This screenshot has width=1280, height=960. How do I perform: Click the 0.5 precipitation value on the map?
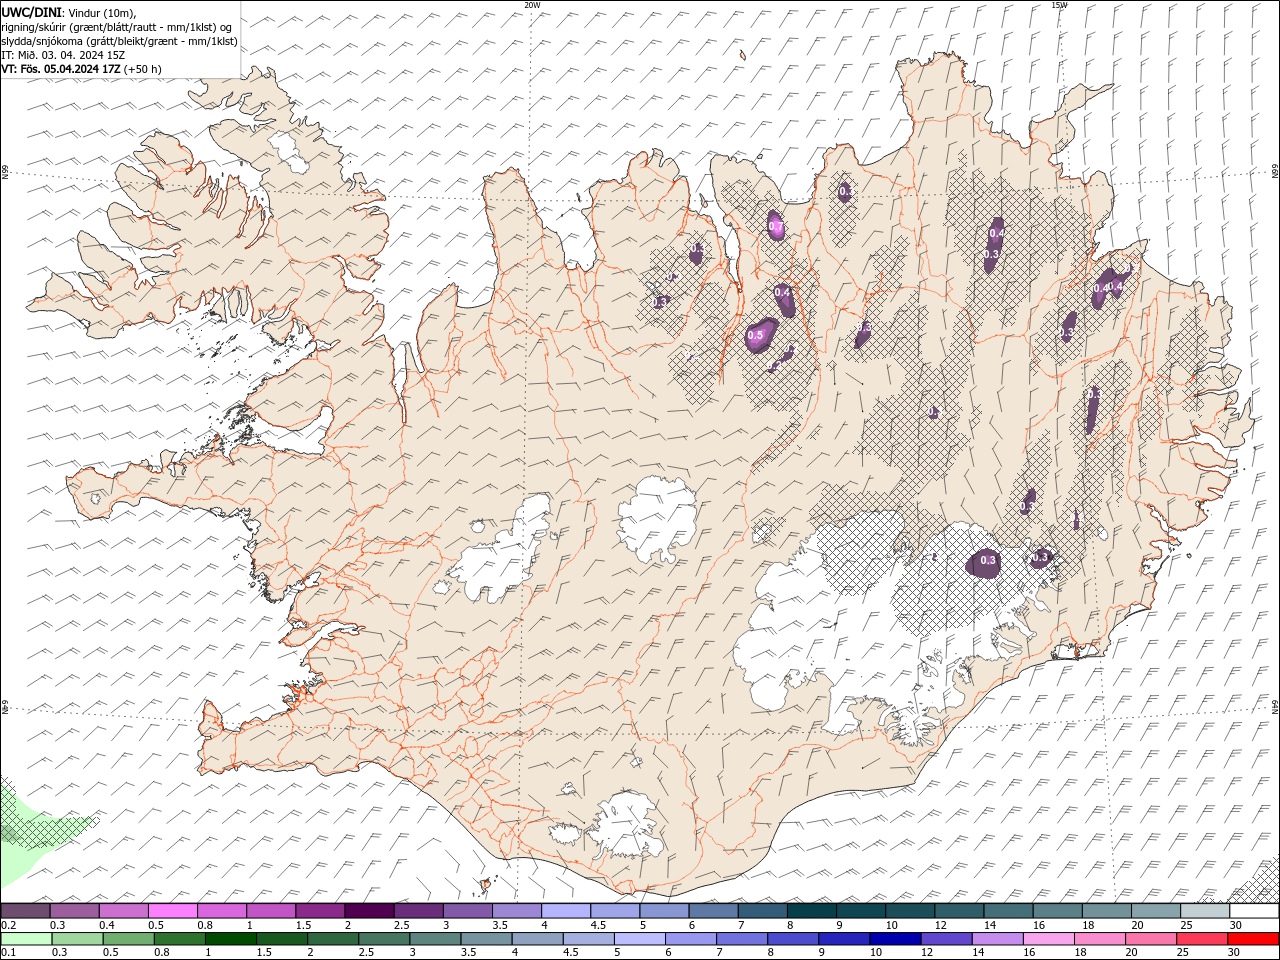pos(756,336)
